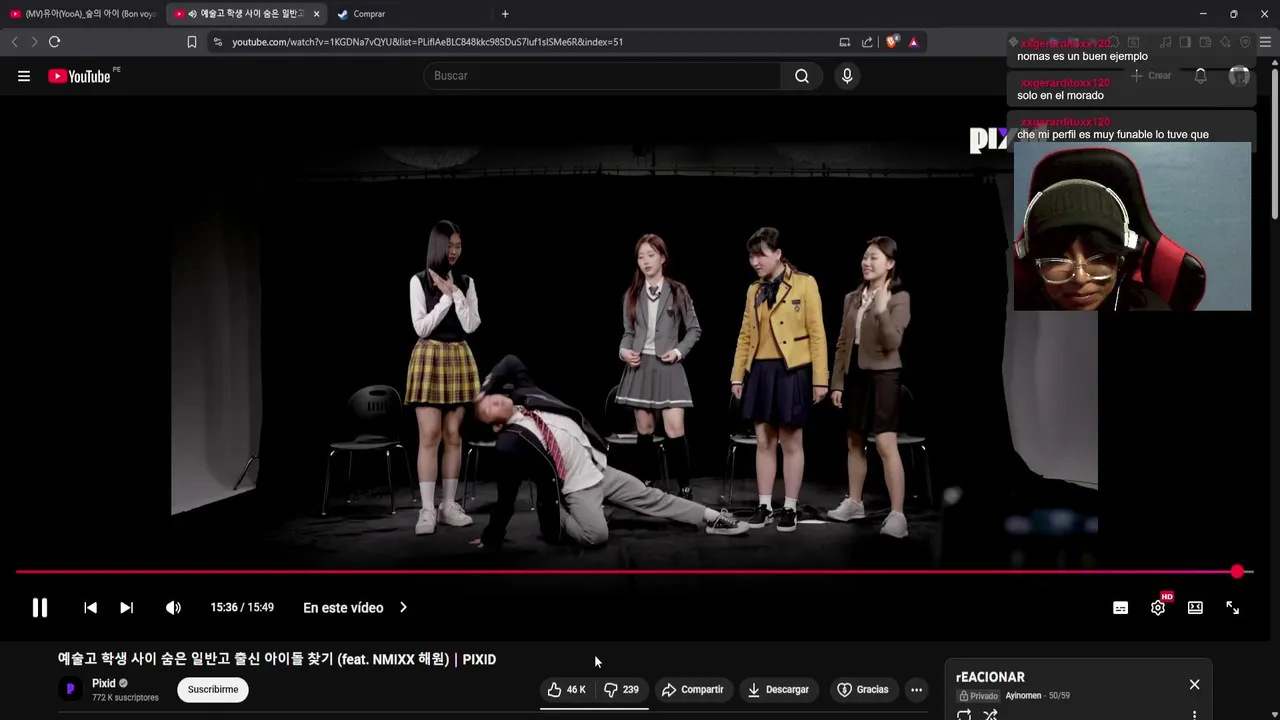This screenshot has width=1280, height=720.
Task: Switch to the YooA Bon voyage tab
Action: [83, 14]
